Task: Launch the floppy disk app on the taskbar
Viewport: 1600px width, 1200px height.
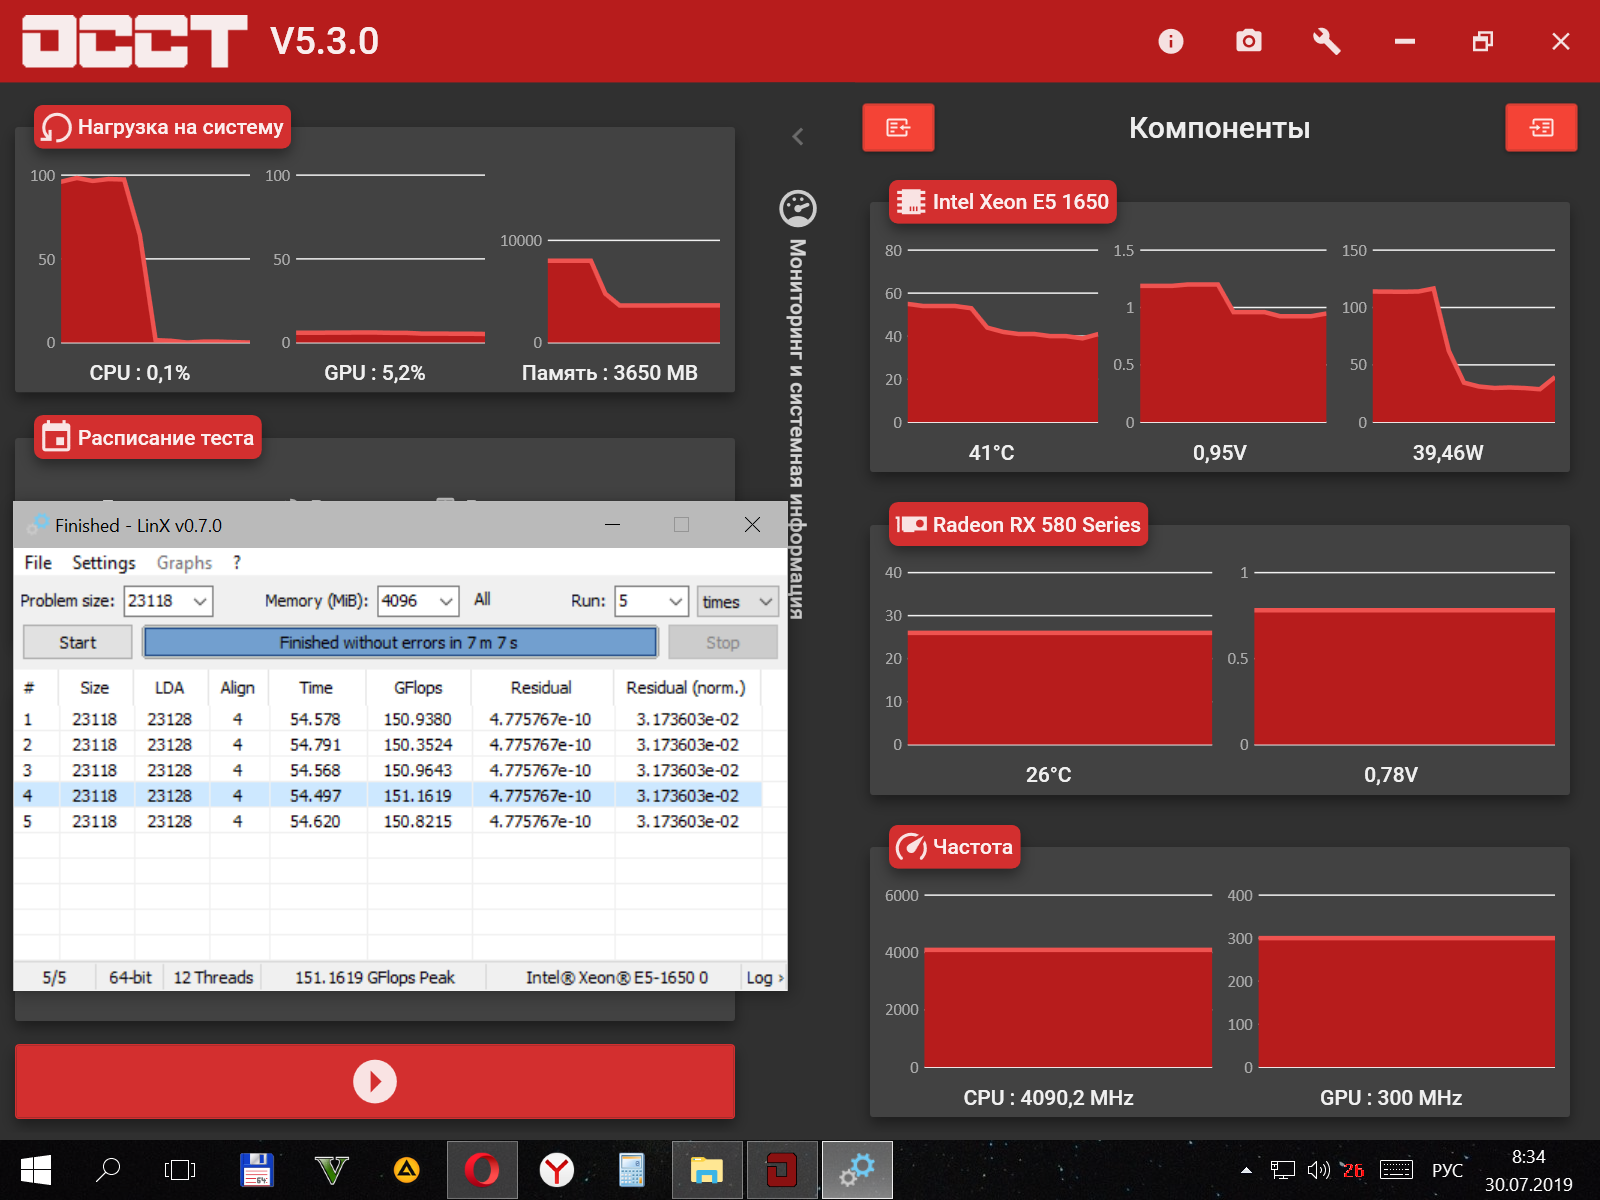Action: click(x=257, y=1170)
